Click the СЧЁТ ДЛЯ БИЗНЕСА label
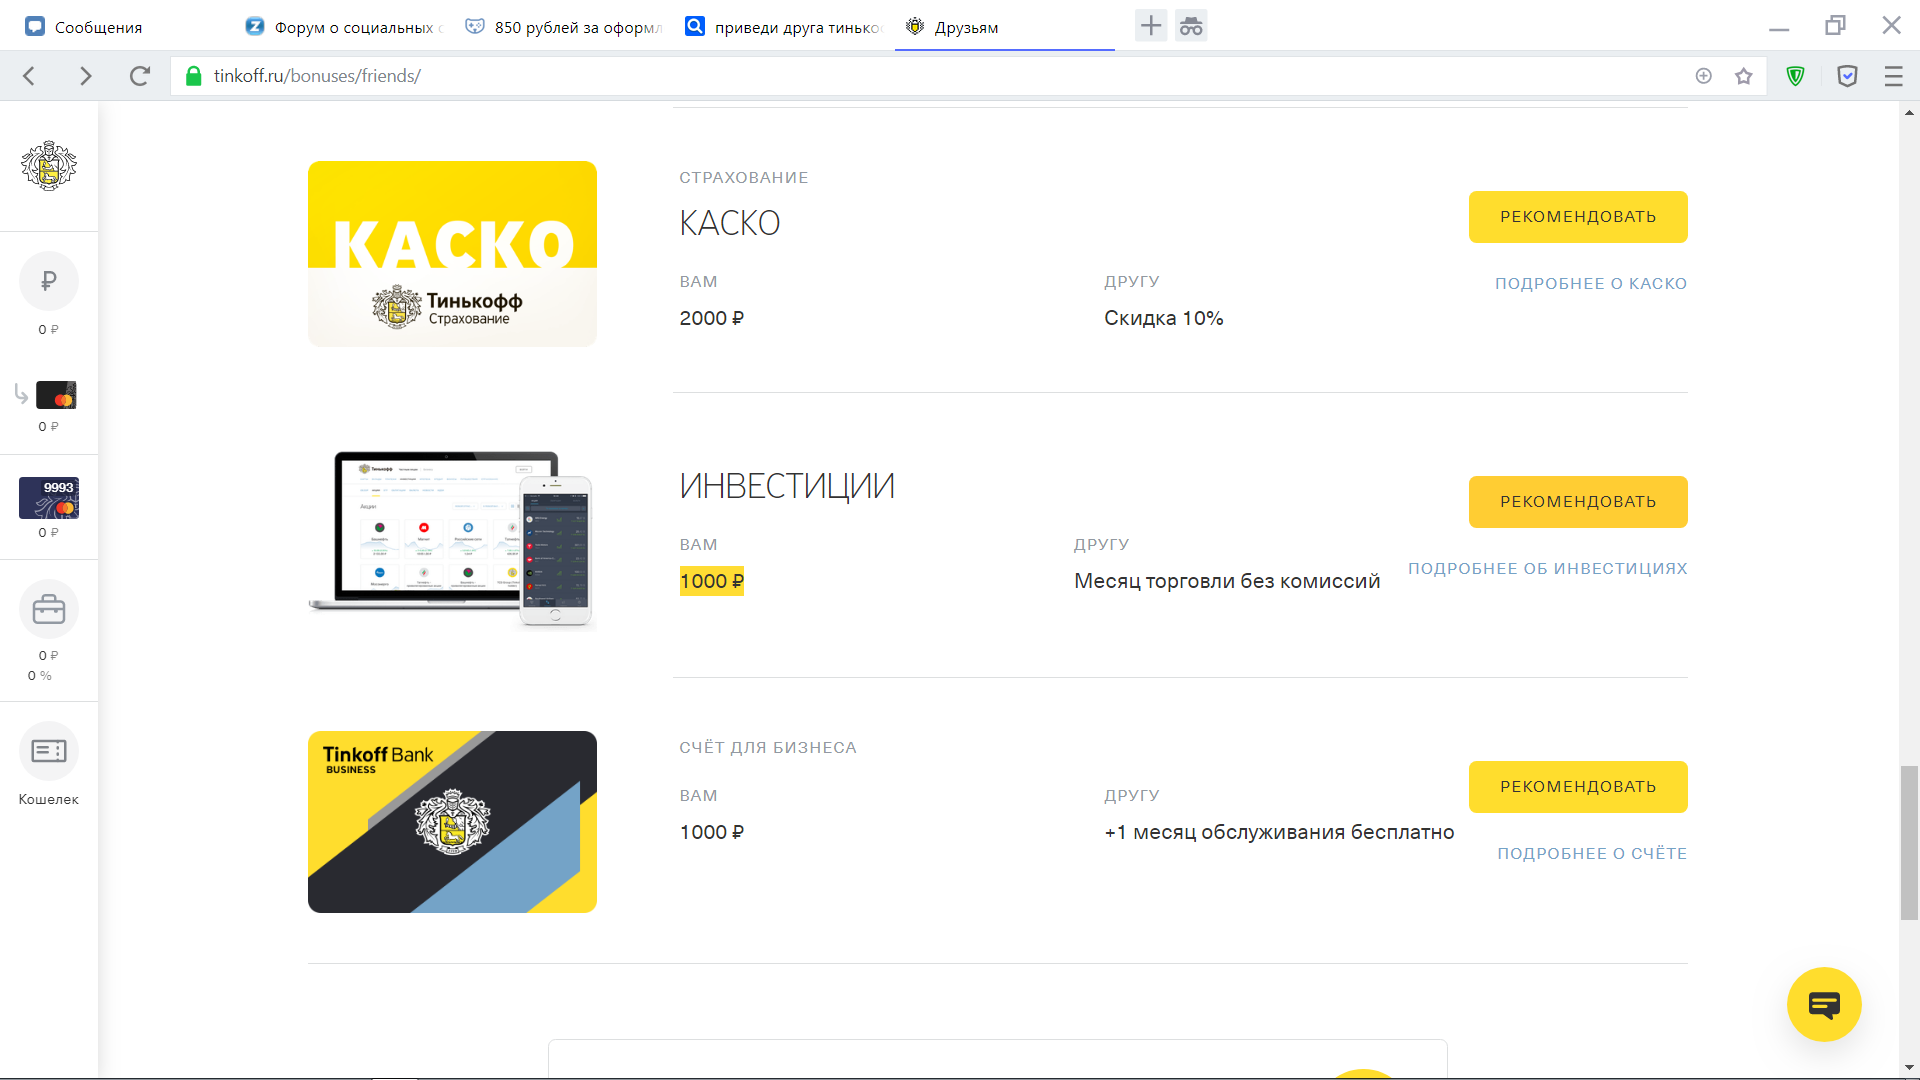This screenshot has width=1920, height=1080. [x=768, y=748]
